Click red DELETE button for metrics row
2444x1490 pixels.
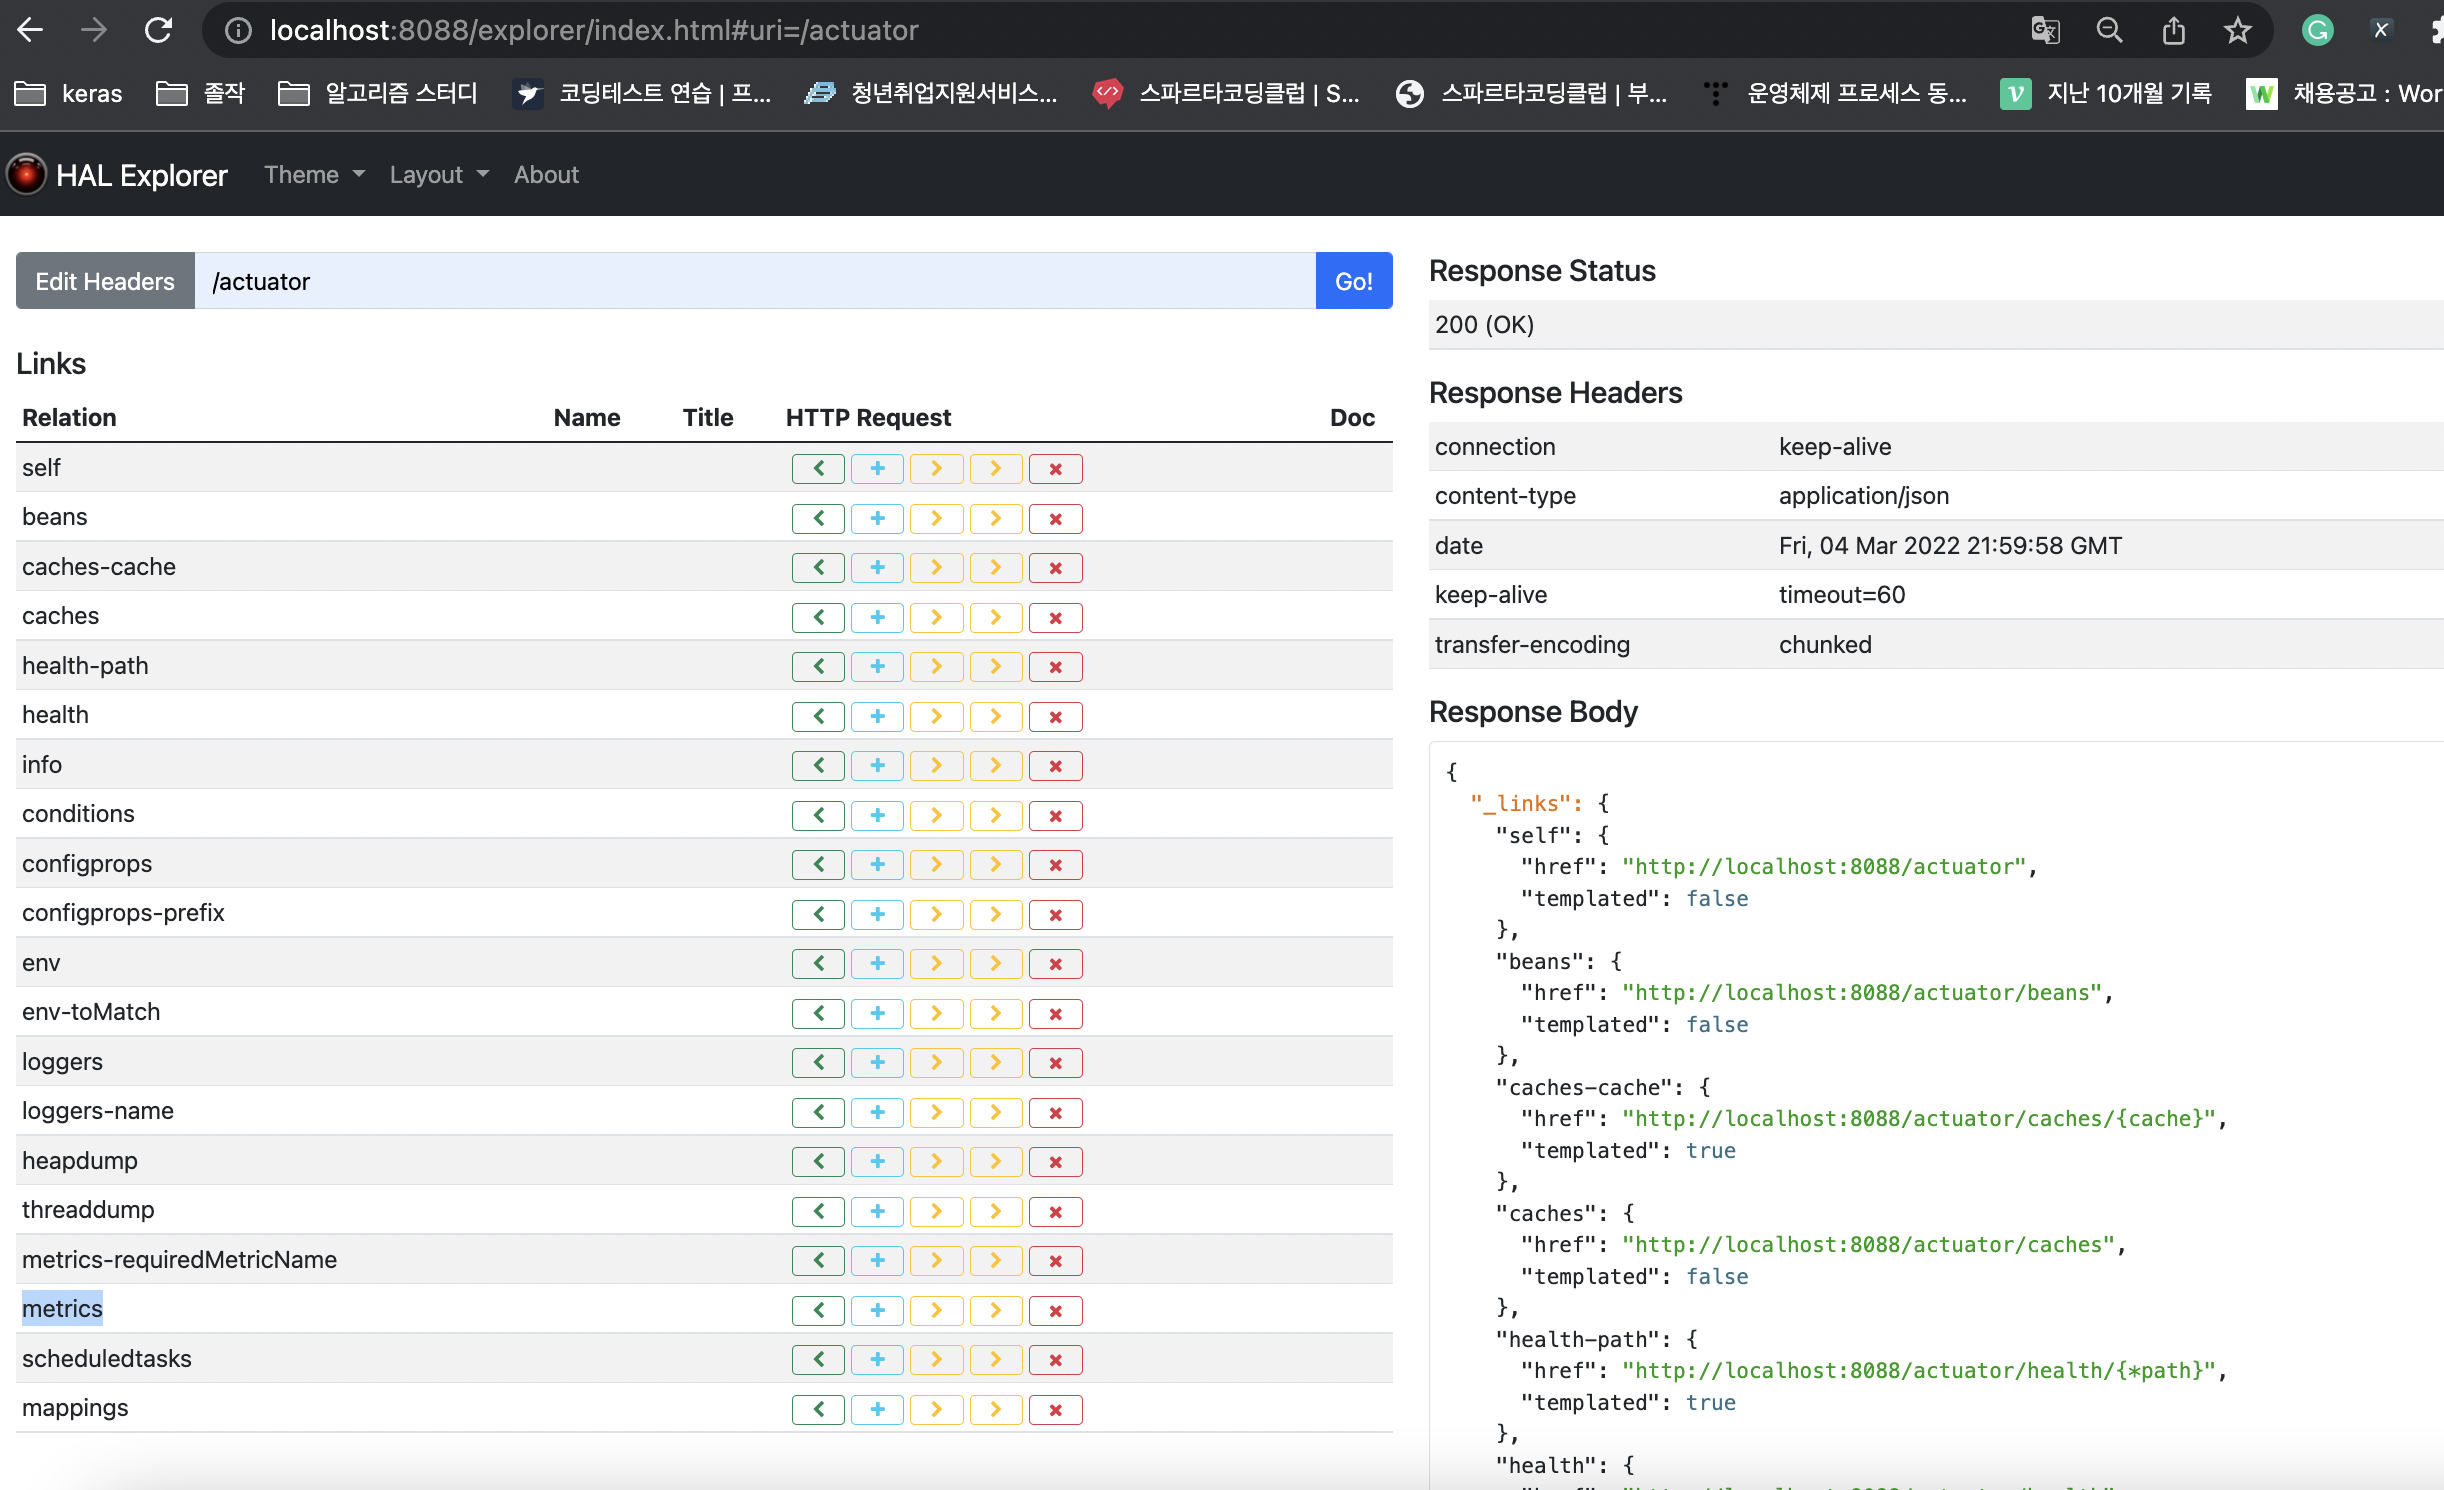point(1055,1310)
